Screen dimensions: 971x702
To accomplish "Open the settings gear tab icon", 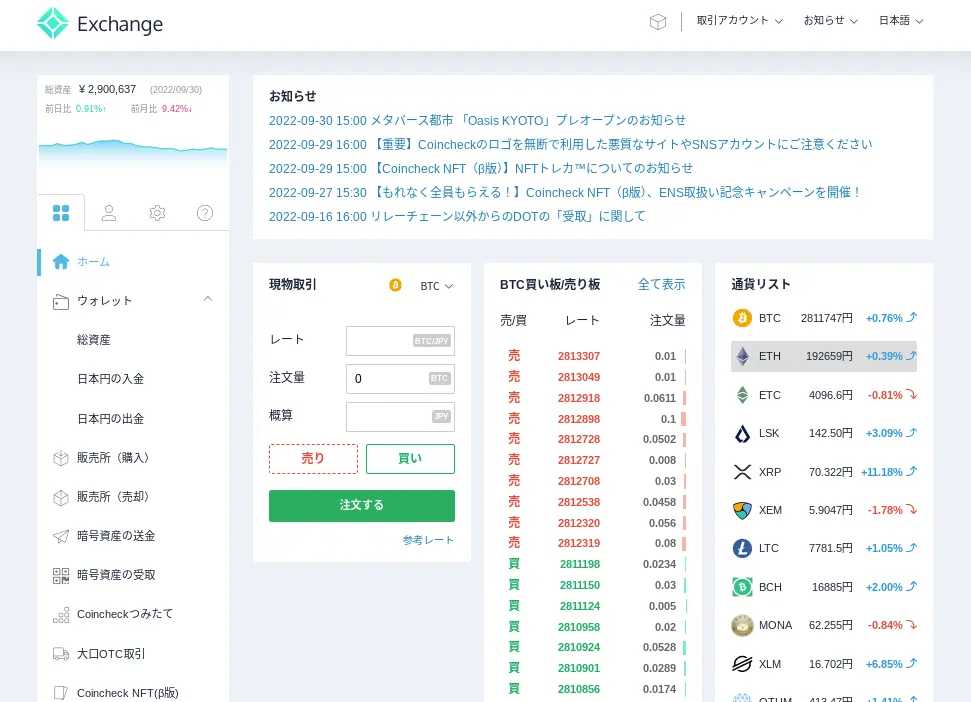I will pyautogui.click(x=157, y=213).
